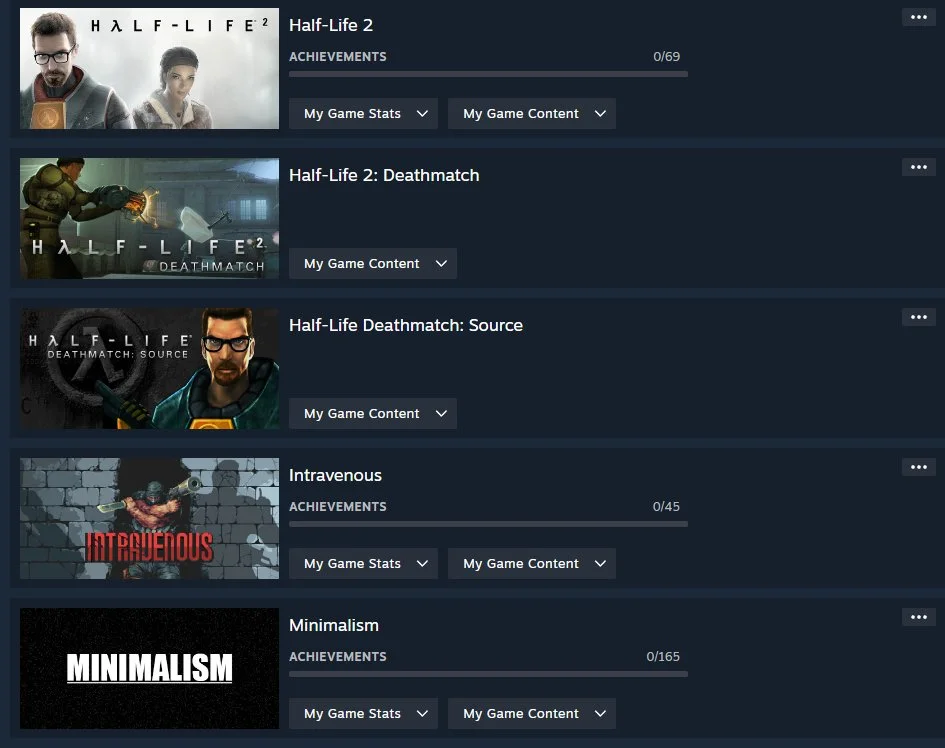Open the Half-Life Deathmatch: Source cover image

pos(149,369)
